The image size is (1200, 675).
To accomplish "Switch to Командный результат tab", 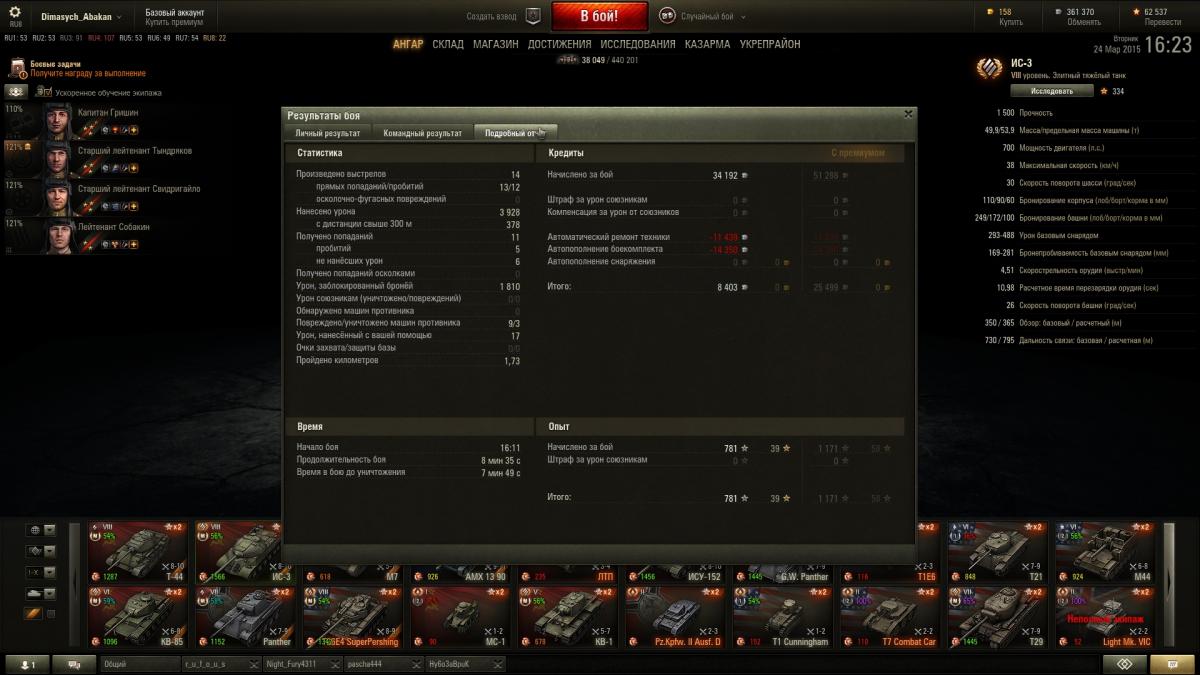I will [422, 132].
